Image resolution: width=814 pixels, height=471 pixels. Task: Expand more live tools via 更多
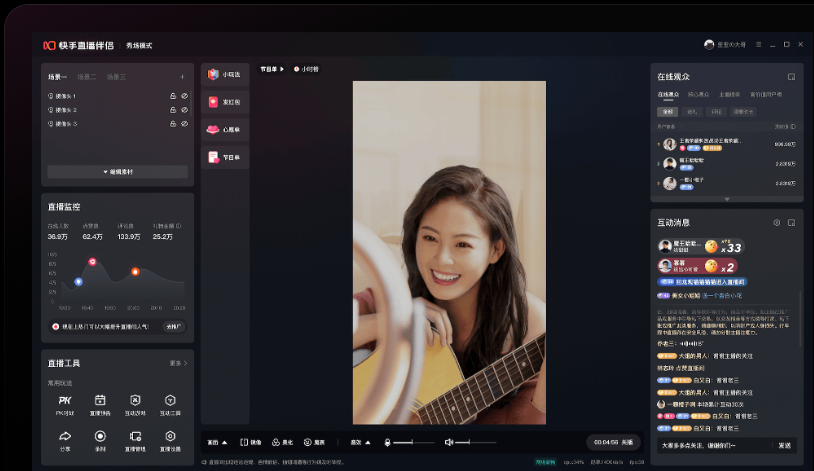pyautogui.click(x=178, y=363)
